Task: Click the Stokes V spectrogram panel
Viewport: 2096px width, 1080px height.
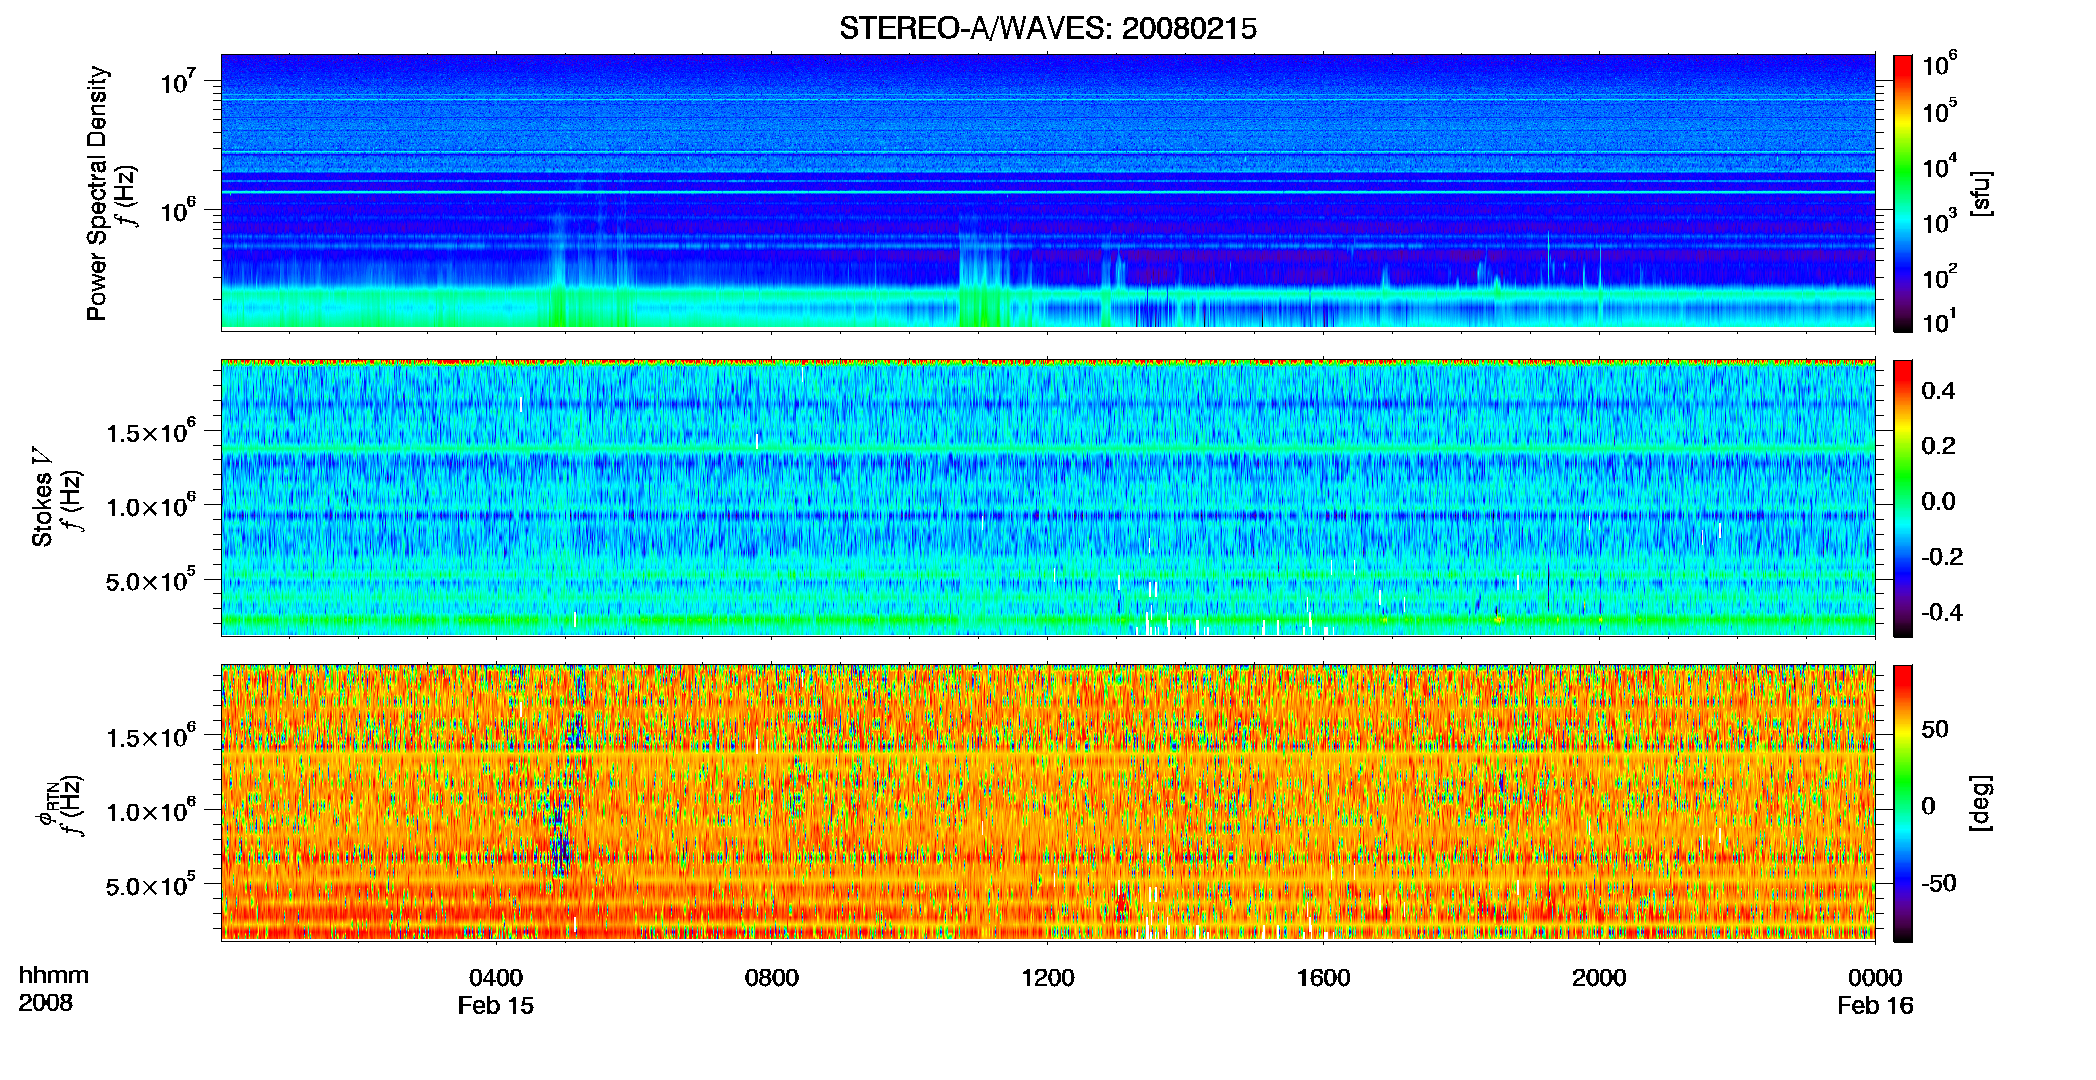Action: pyautogui.click(x=1048, y=498)
